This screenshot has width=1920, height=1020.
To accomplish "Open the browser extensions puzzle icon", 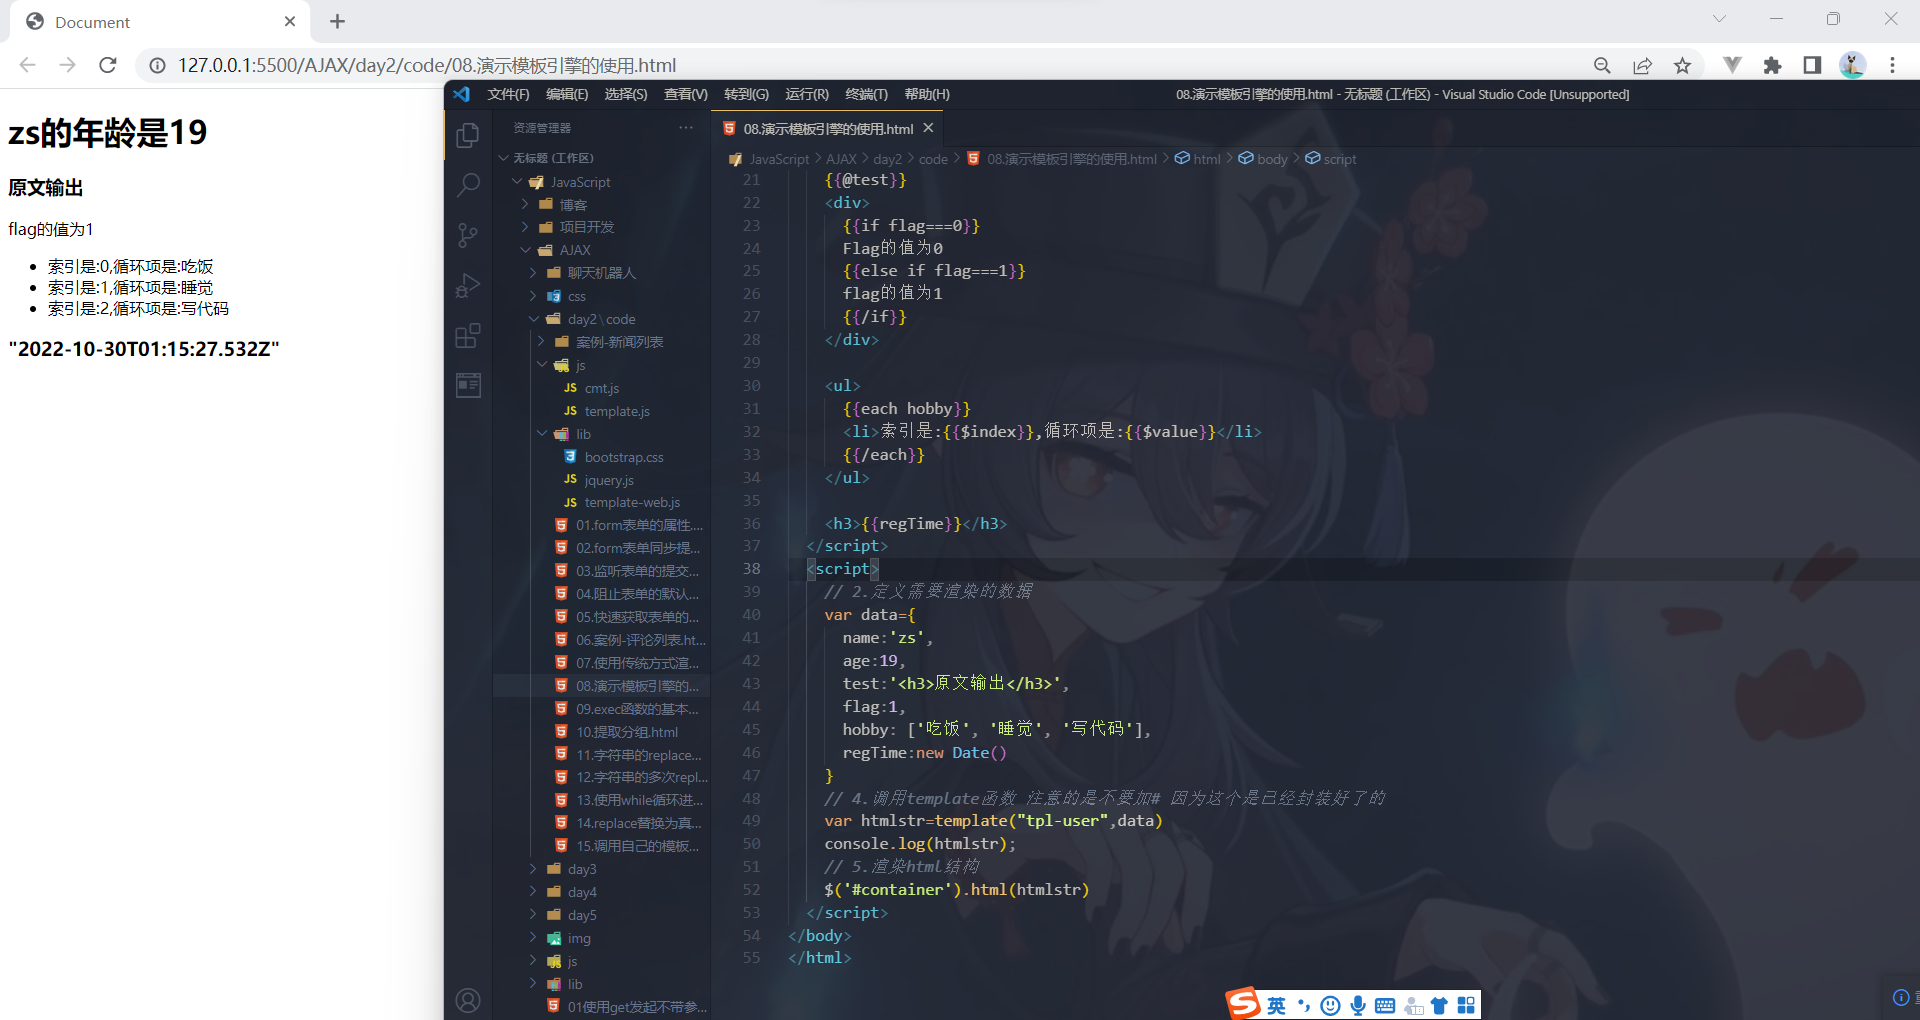I will click(1772, 65).
